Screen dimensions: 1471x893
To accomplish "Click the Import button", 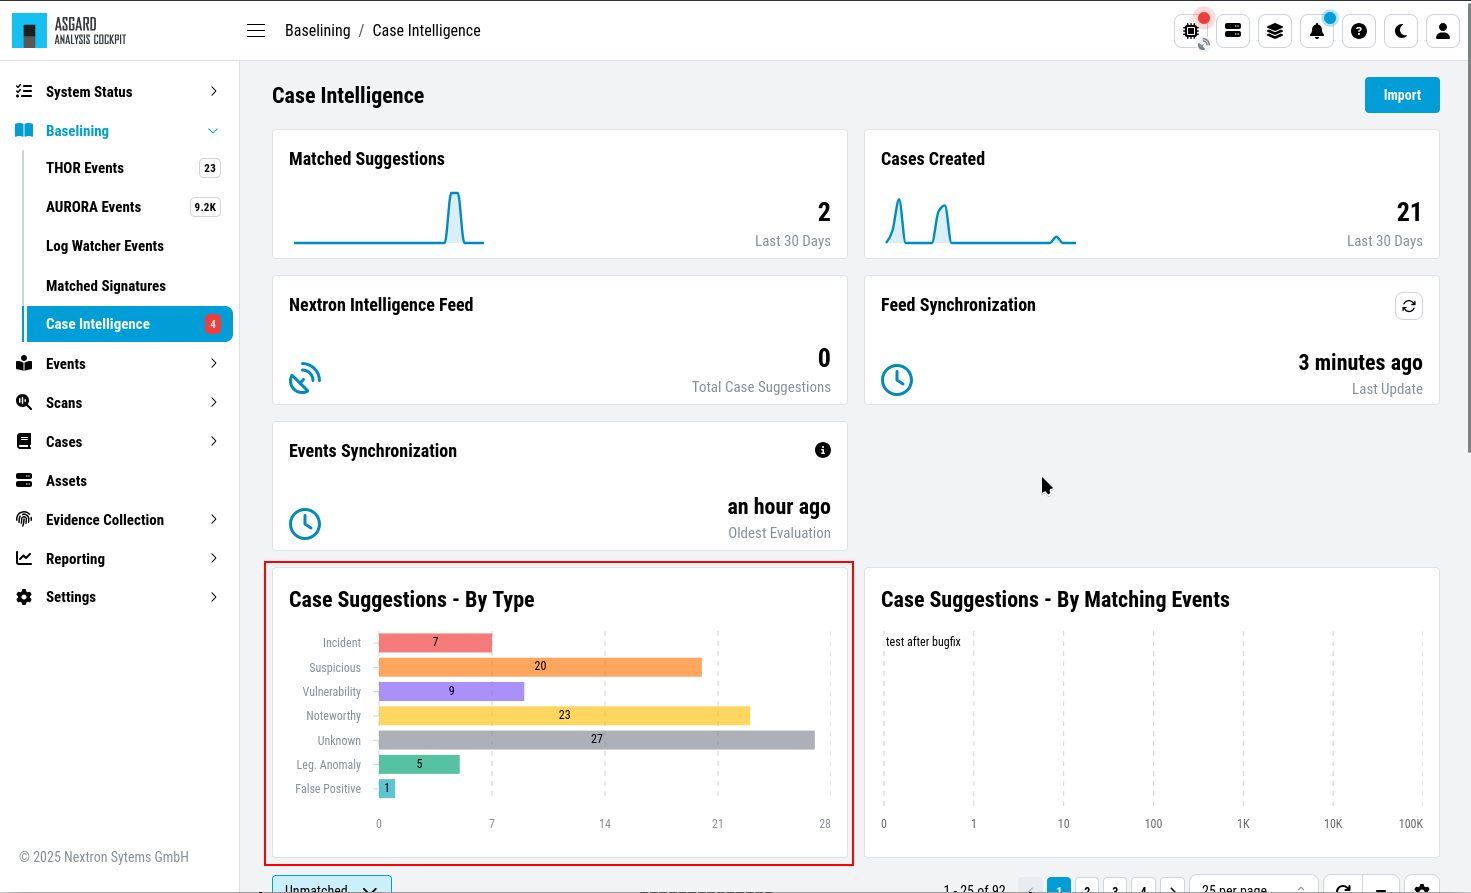I will click(x=1402, y=95).
